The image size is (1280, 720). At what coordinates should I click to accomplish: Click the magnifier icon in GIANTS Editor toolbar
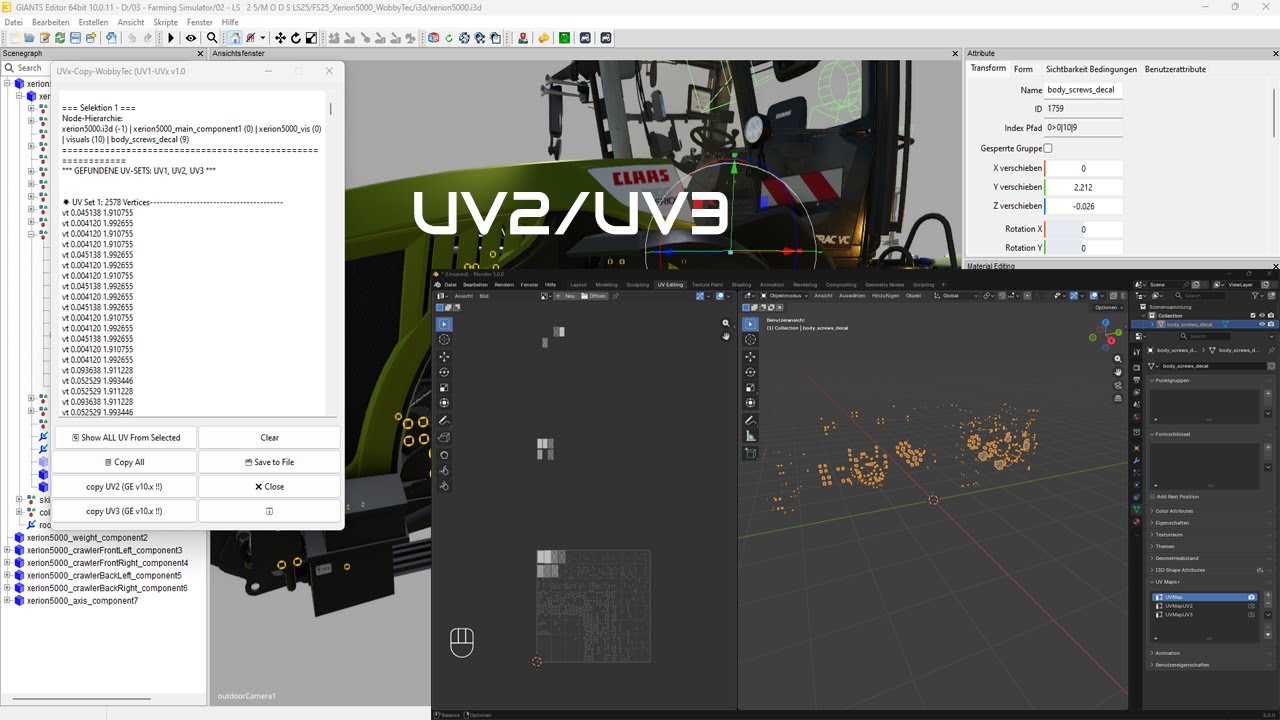[212, 38]
